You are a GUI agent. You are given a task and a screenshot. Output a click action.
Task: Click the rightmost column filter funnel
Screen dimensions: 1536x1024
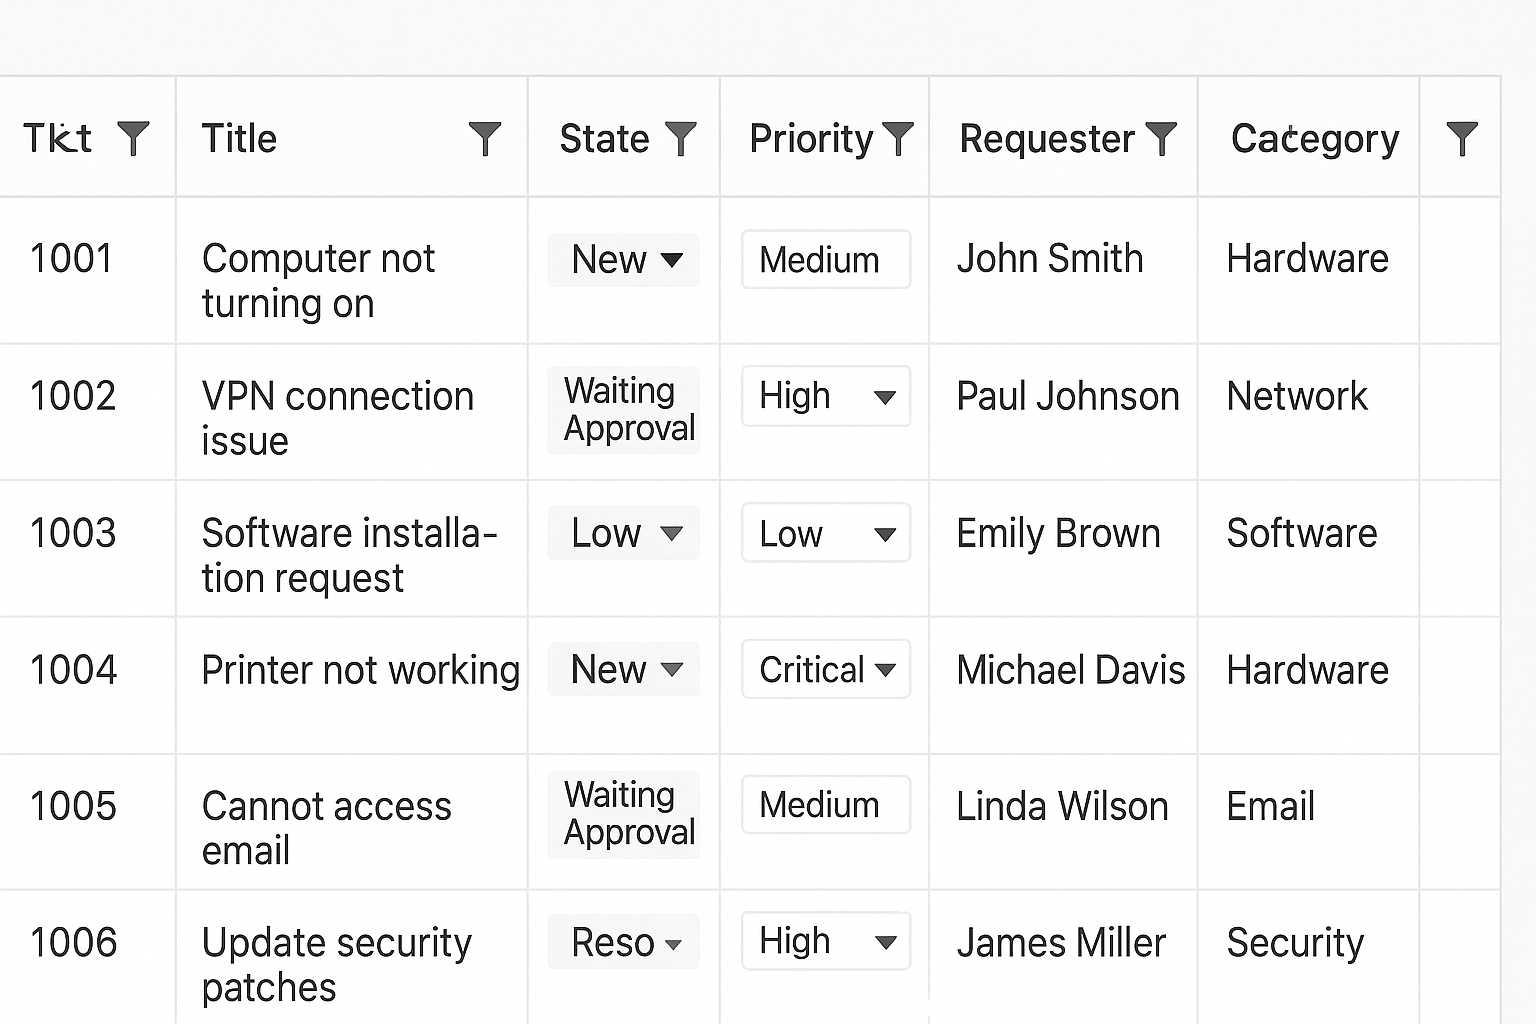1461,138
